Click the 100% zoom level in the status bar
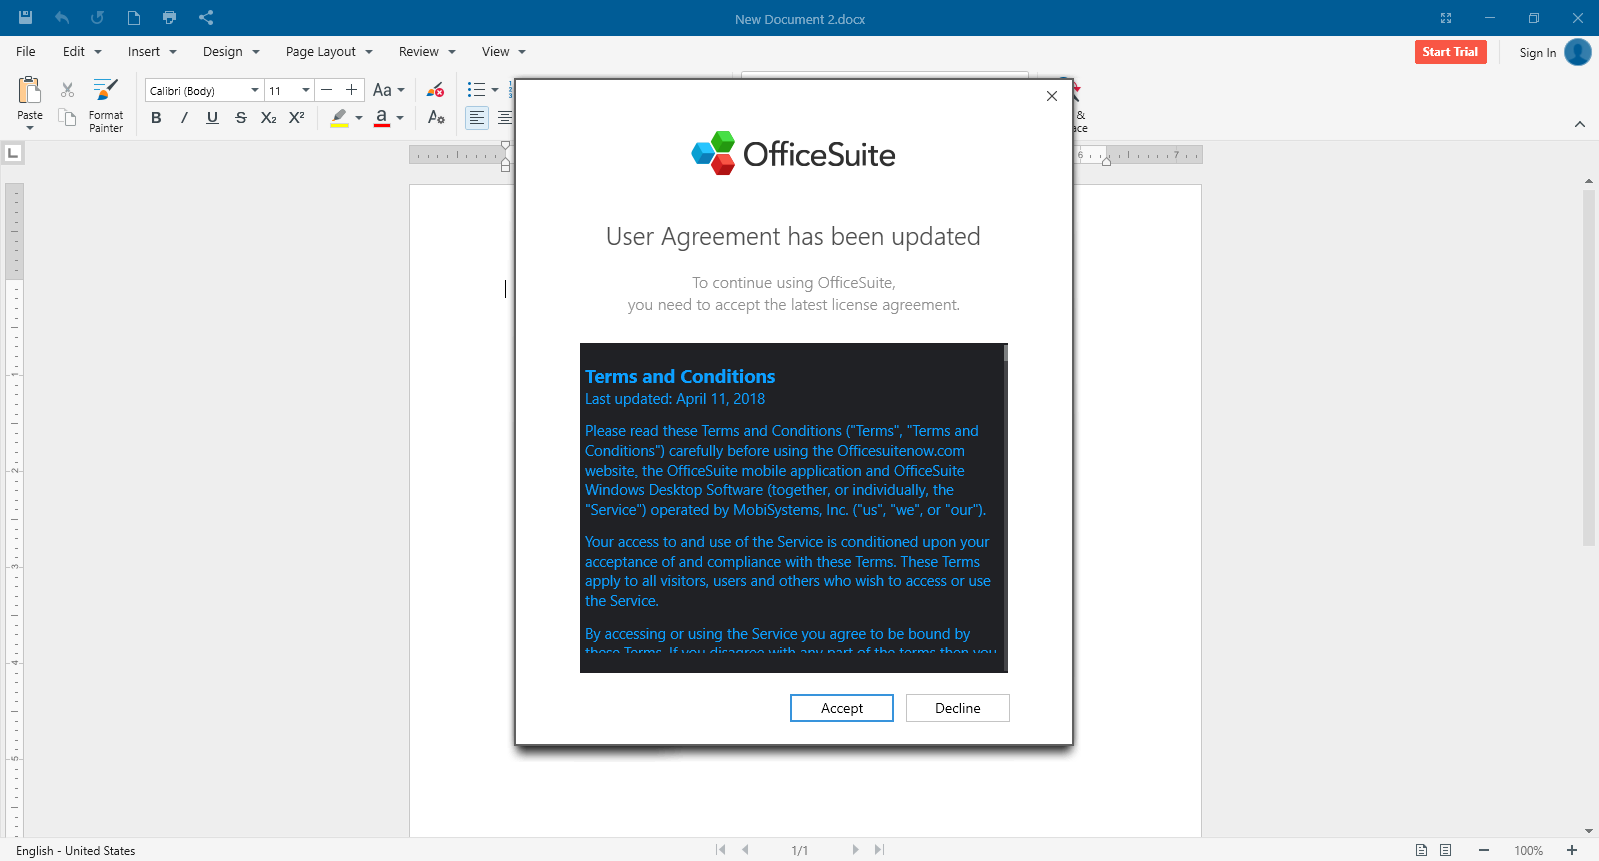This screenshot has width=1599, height=861. click(1528, 851)
